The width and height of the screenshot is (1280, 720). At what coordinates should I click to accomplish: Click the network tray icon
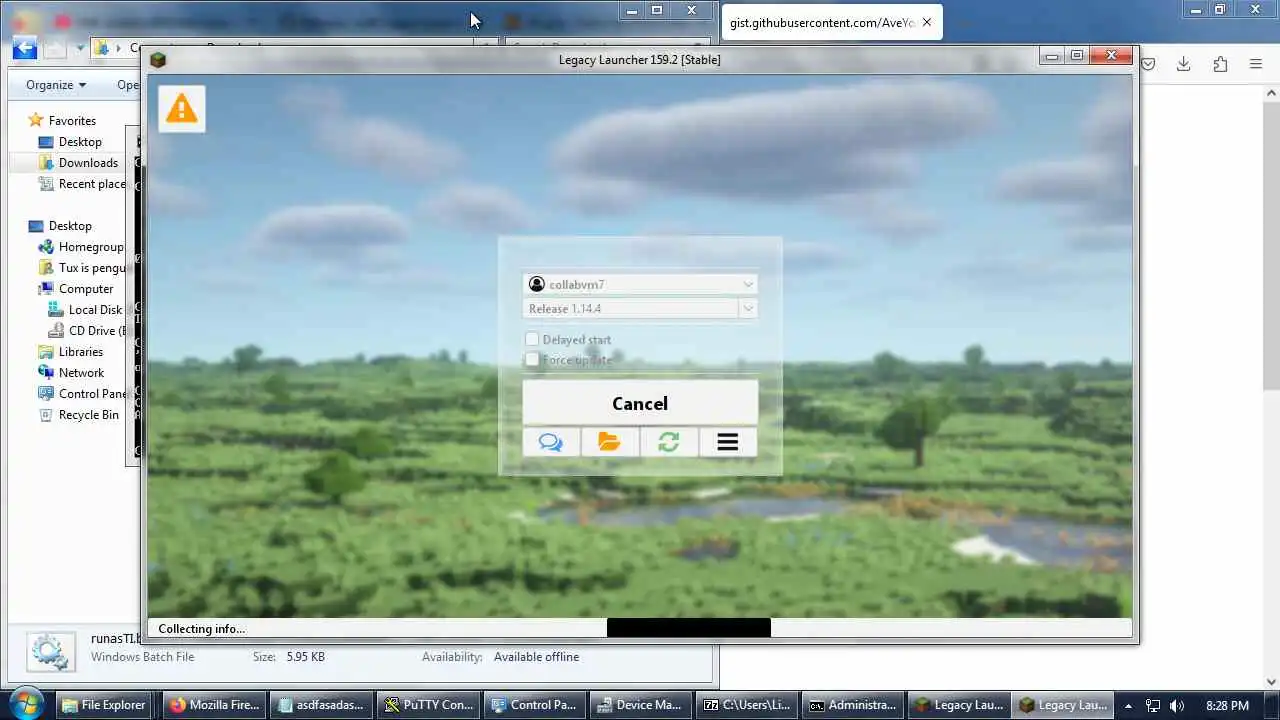point(1153,706)
